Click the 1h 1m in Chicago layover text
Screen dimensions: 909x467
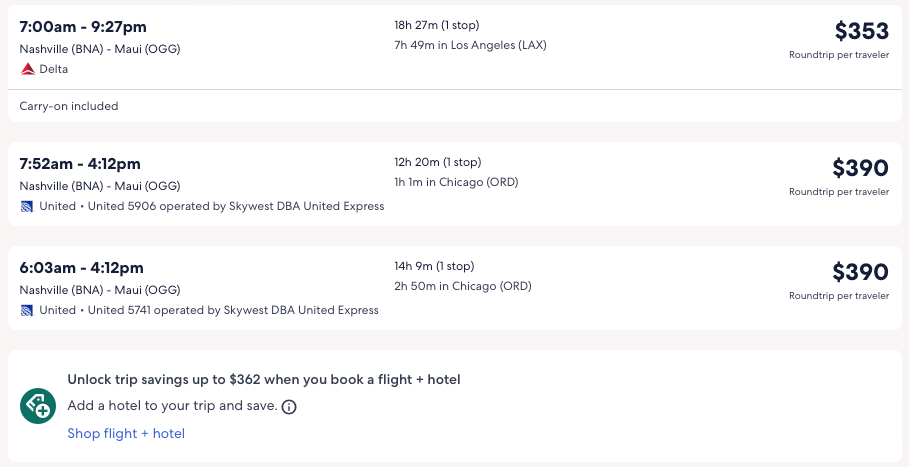click(x=456, y=182)
